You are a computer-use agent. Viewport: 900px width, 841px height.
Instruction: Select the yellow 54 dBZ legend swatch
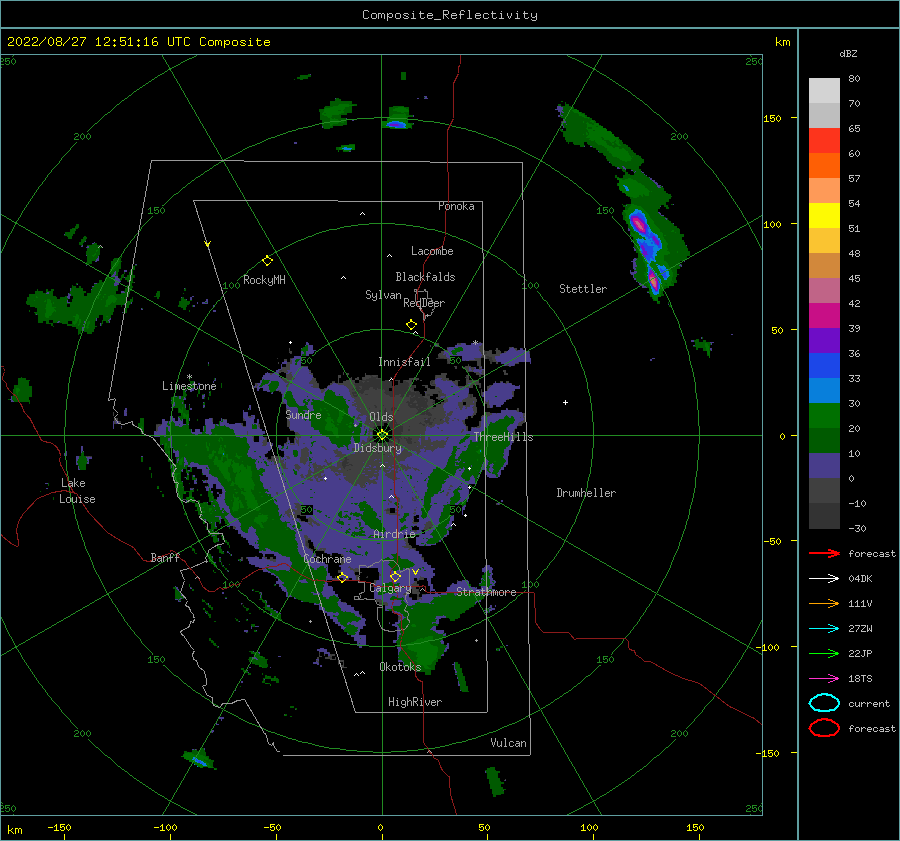click(824, 215)
